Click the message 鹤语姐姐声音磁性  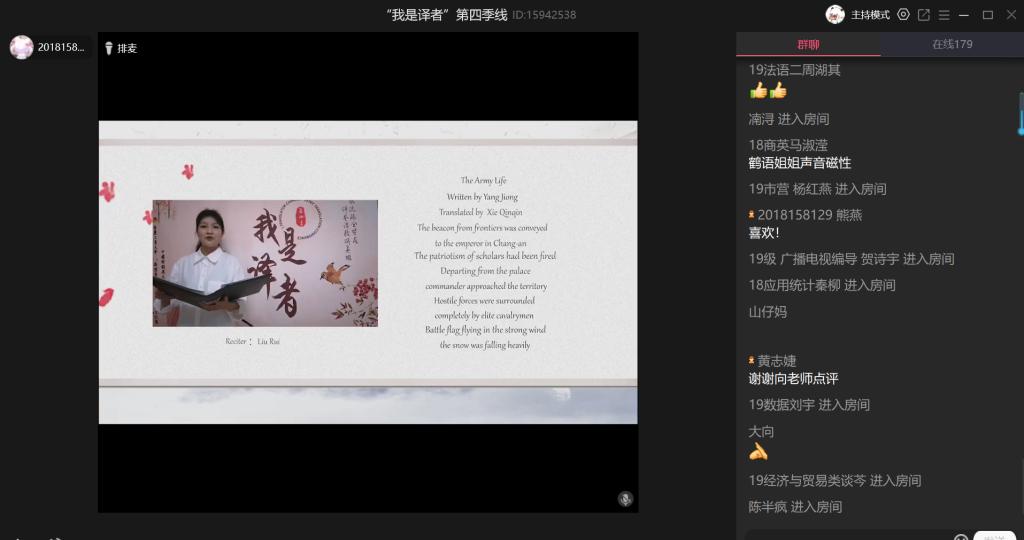(x=800, y=163)
